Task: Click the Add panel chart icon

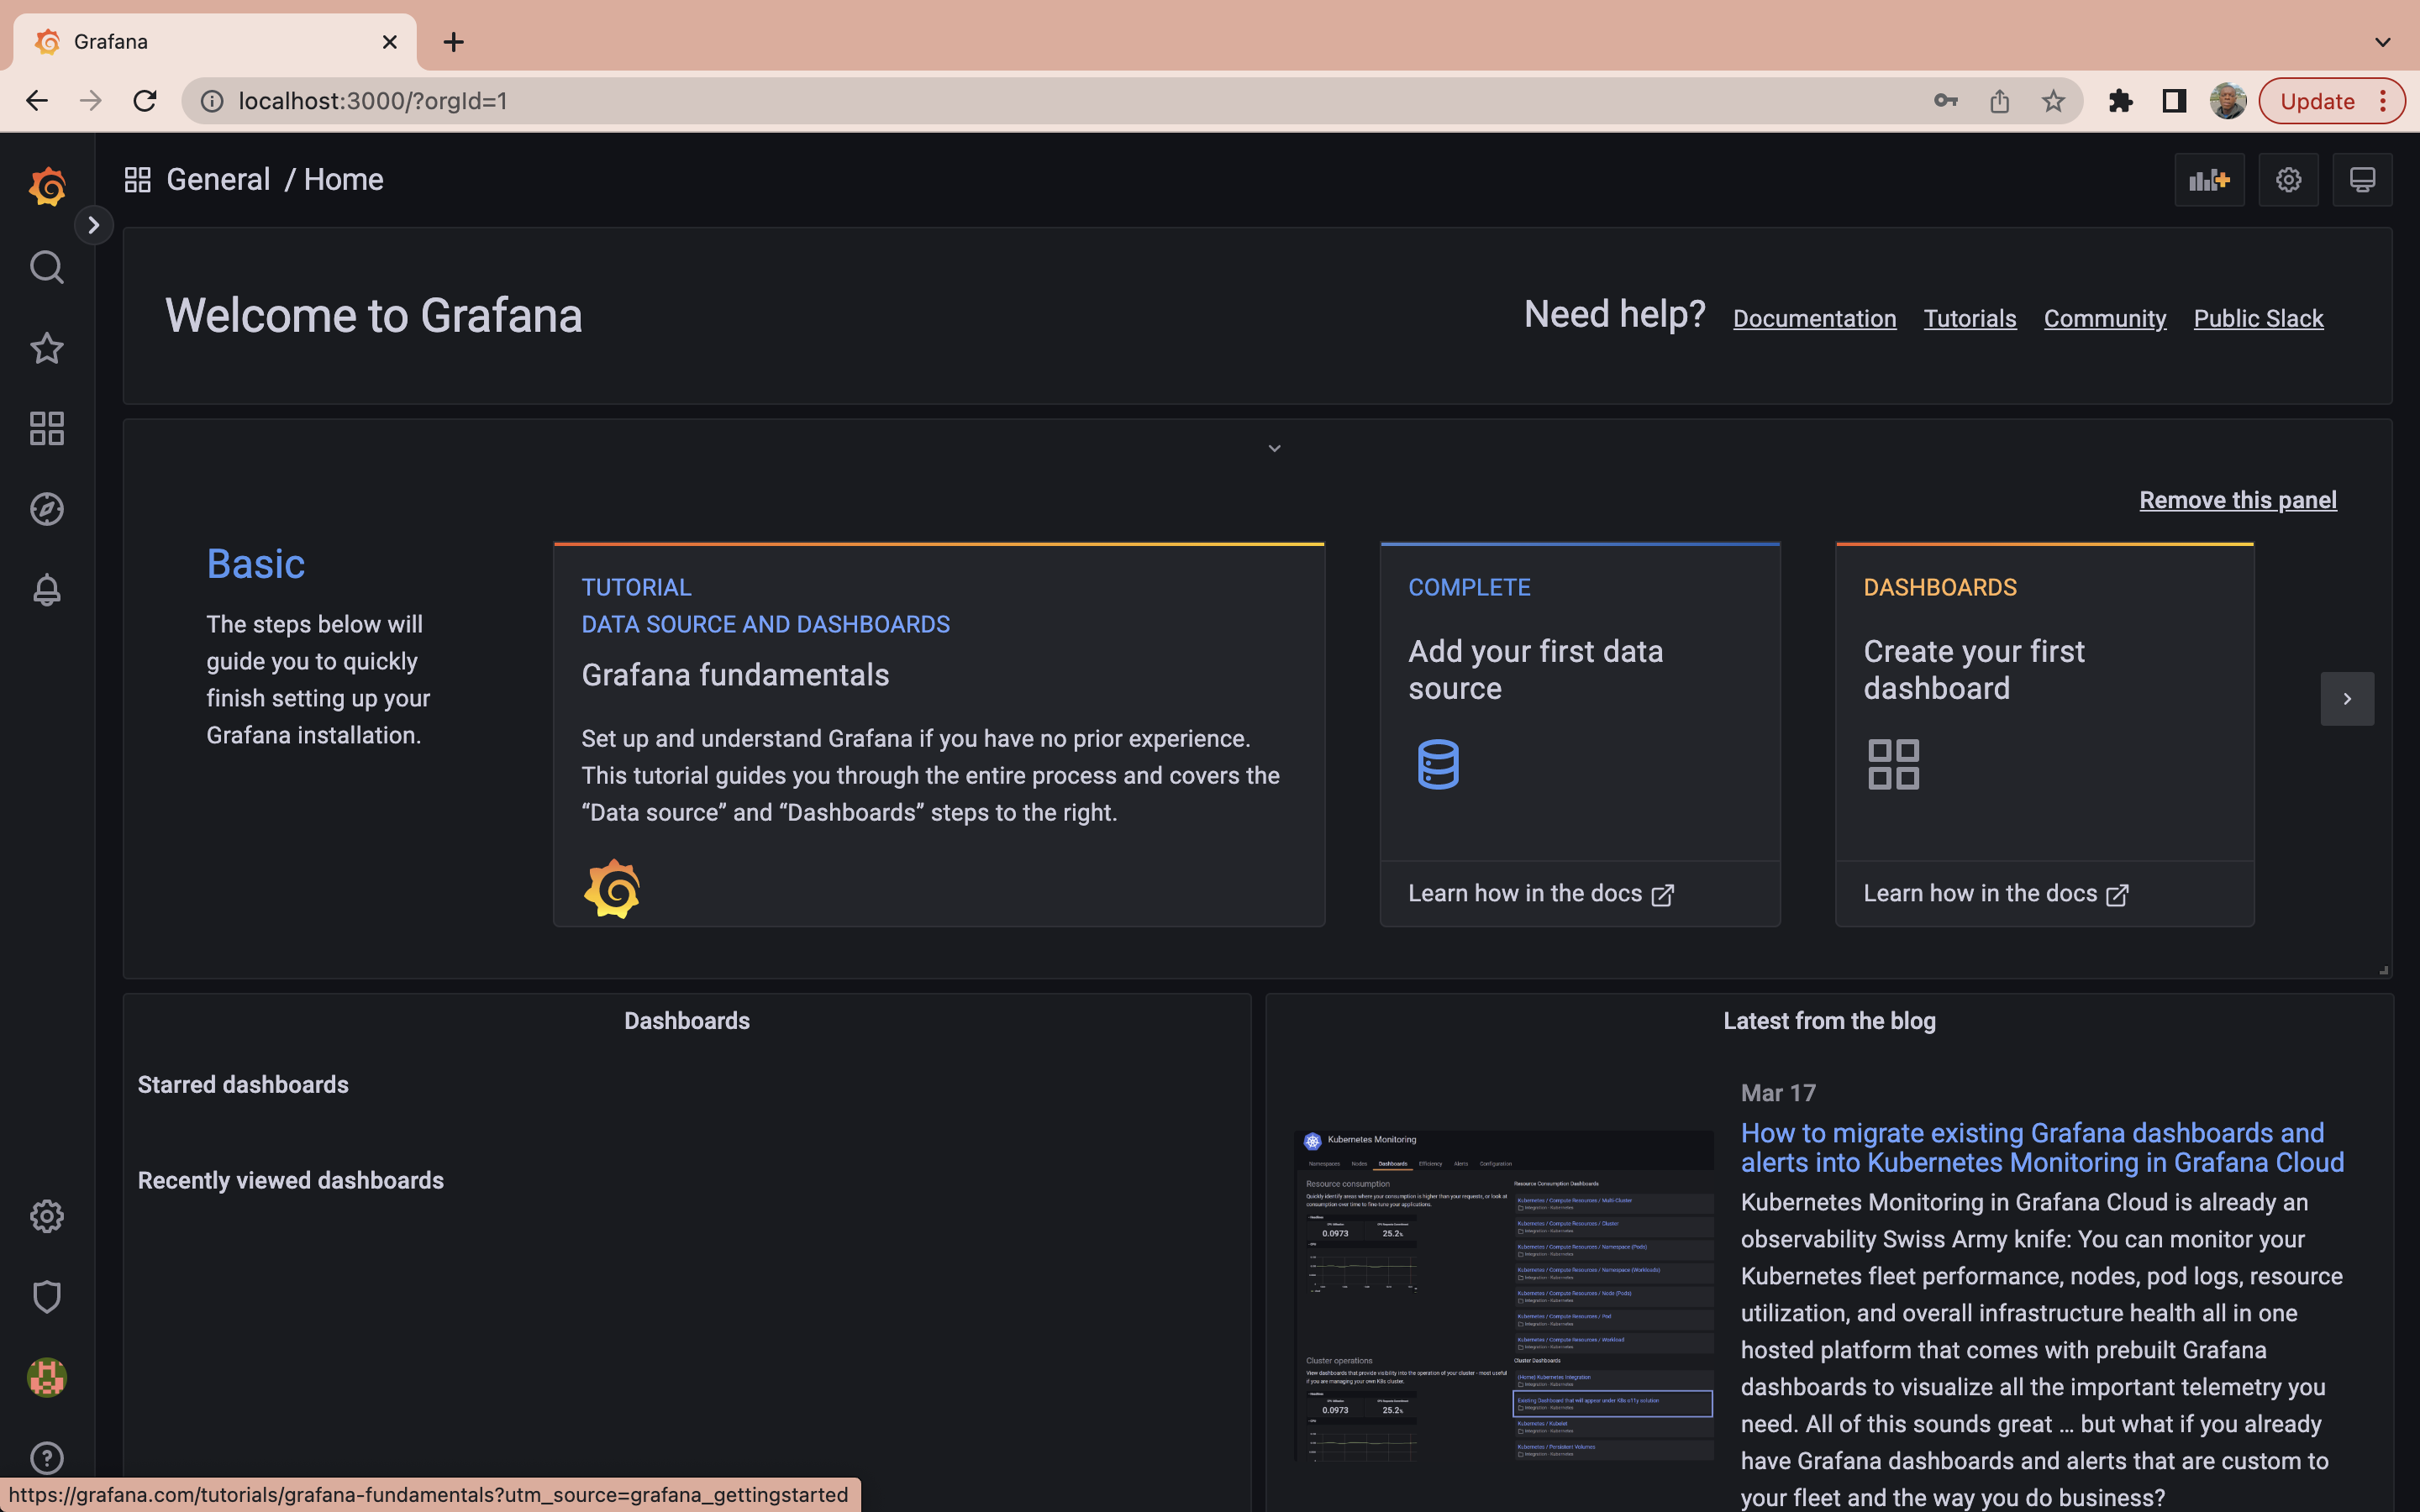Action: [2208, 180]
